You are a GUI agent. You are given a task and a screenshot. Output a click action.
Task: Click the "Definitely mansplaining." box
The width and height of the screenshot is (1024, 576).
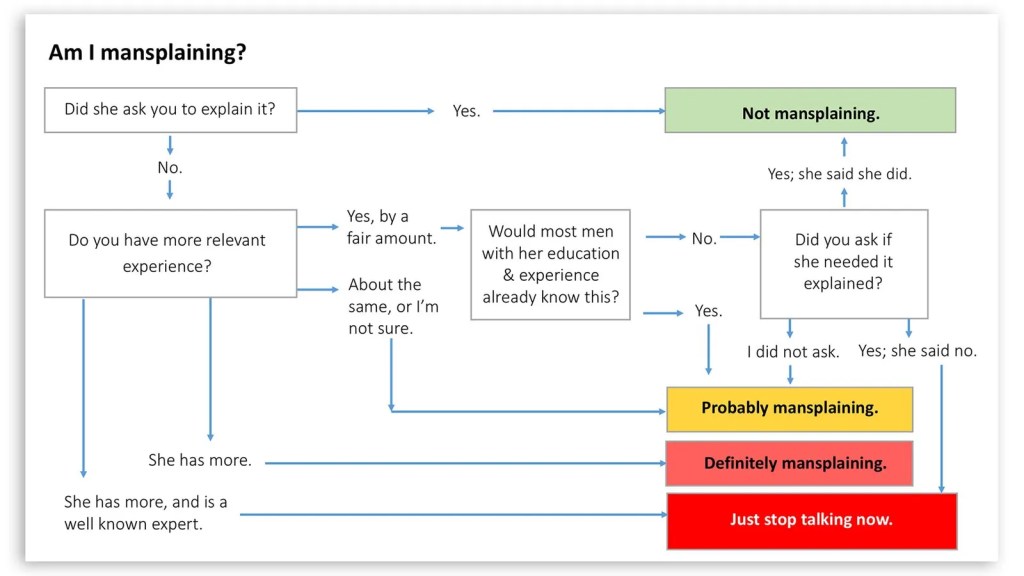tap(789, 464)
